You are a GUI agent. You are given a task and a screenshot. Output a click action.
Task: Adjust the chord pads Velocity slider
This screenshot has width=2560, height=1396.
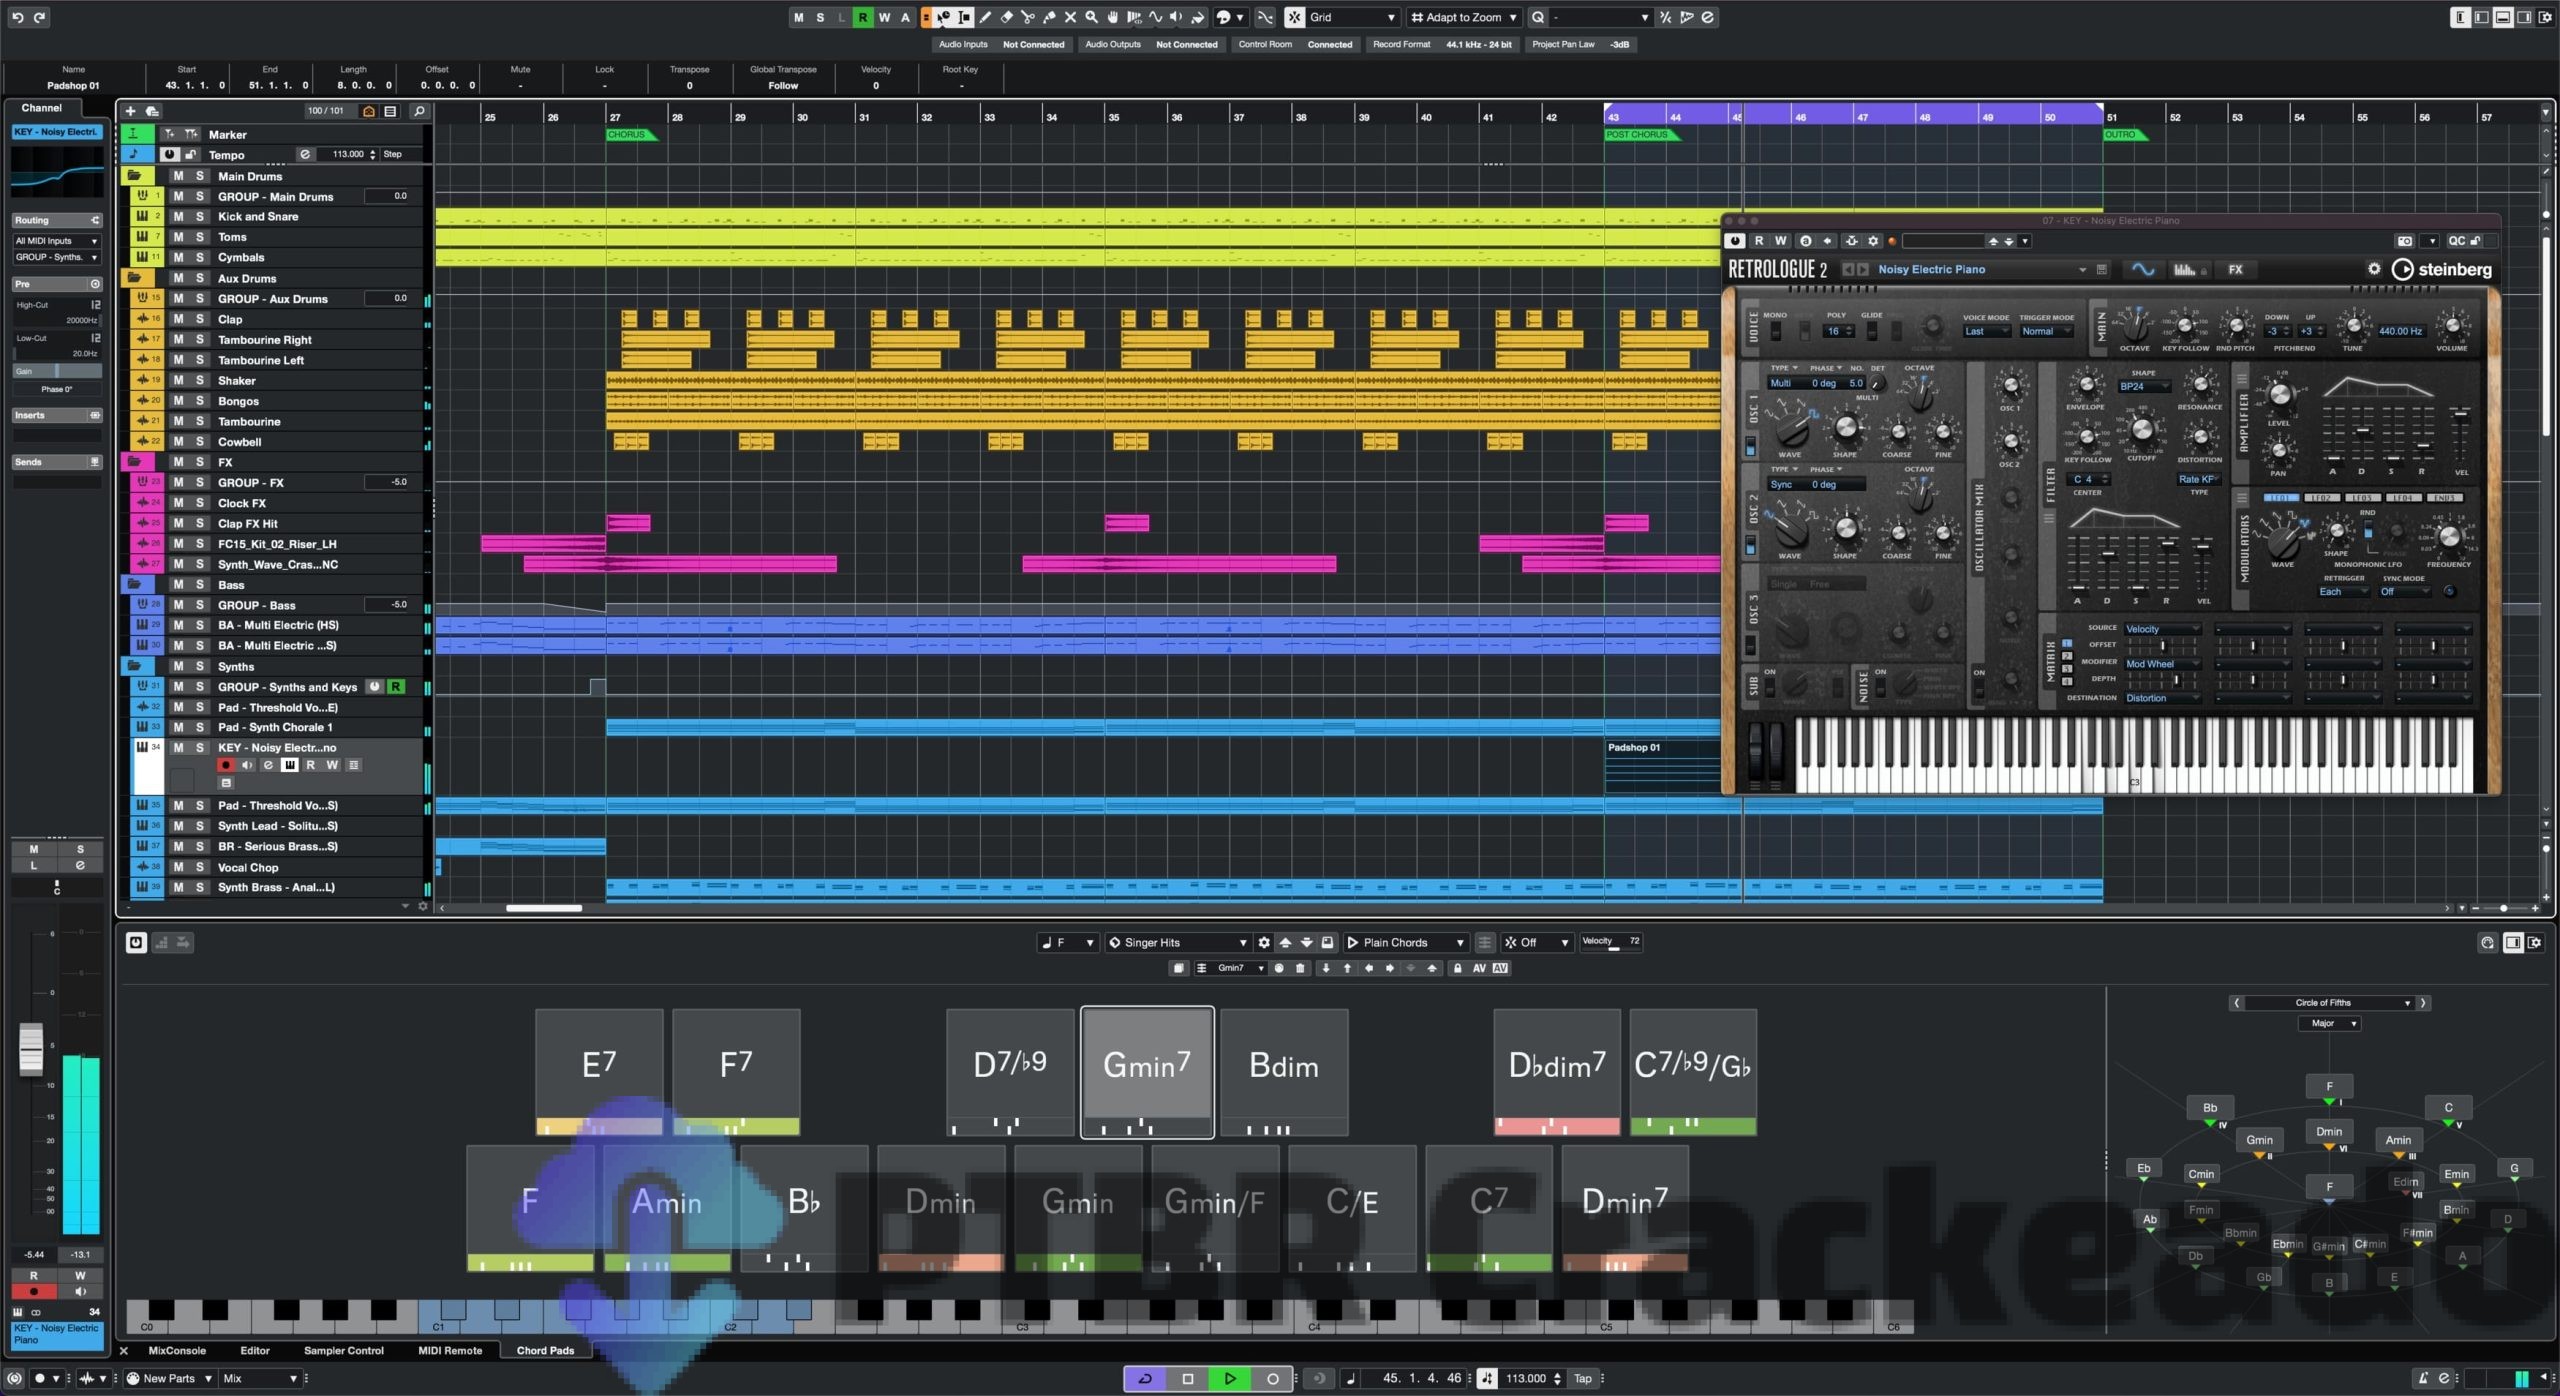click(1610, 942)
